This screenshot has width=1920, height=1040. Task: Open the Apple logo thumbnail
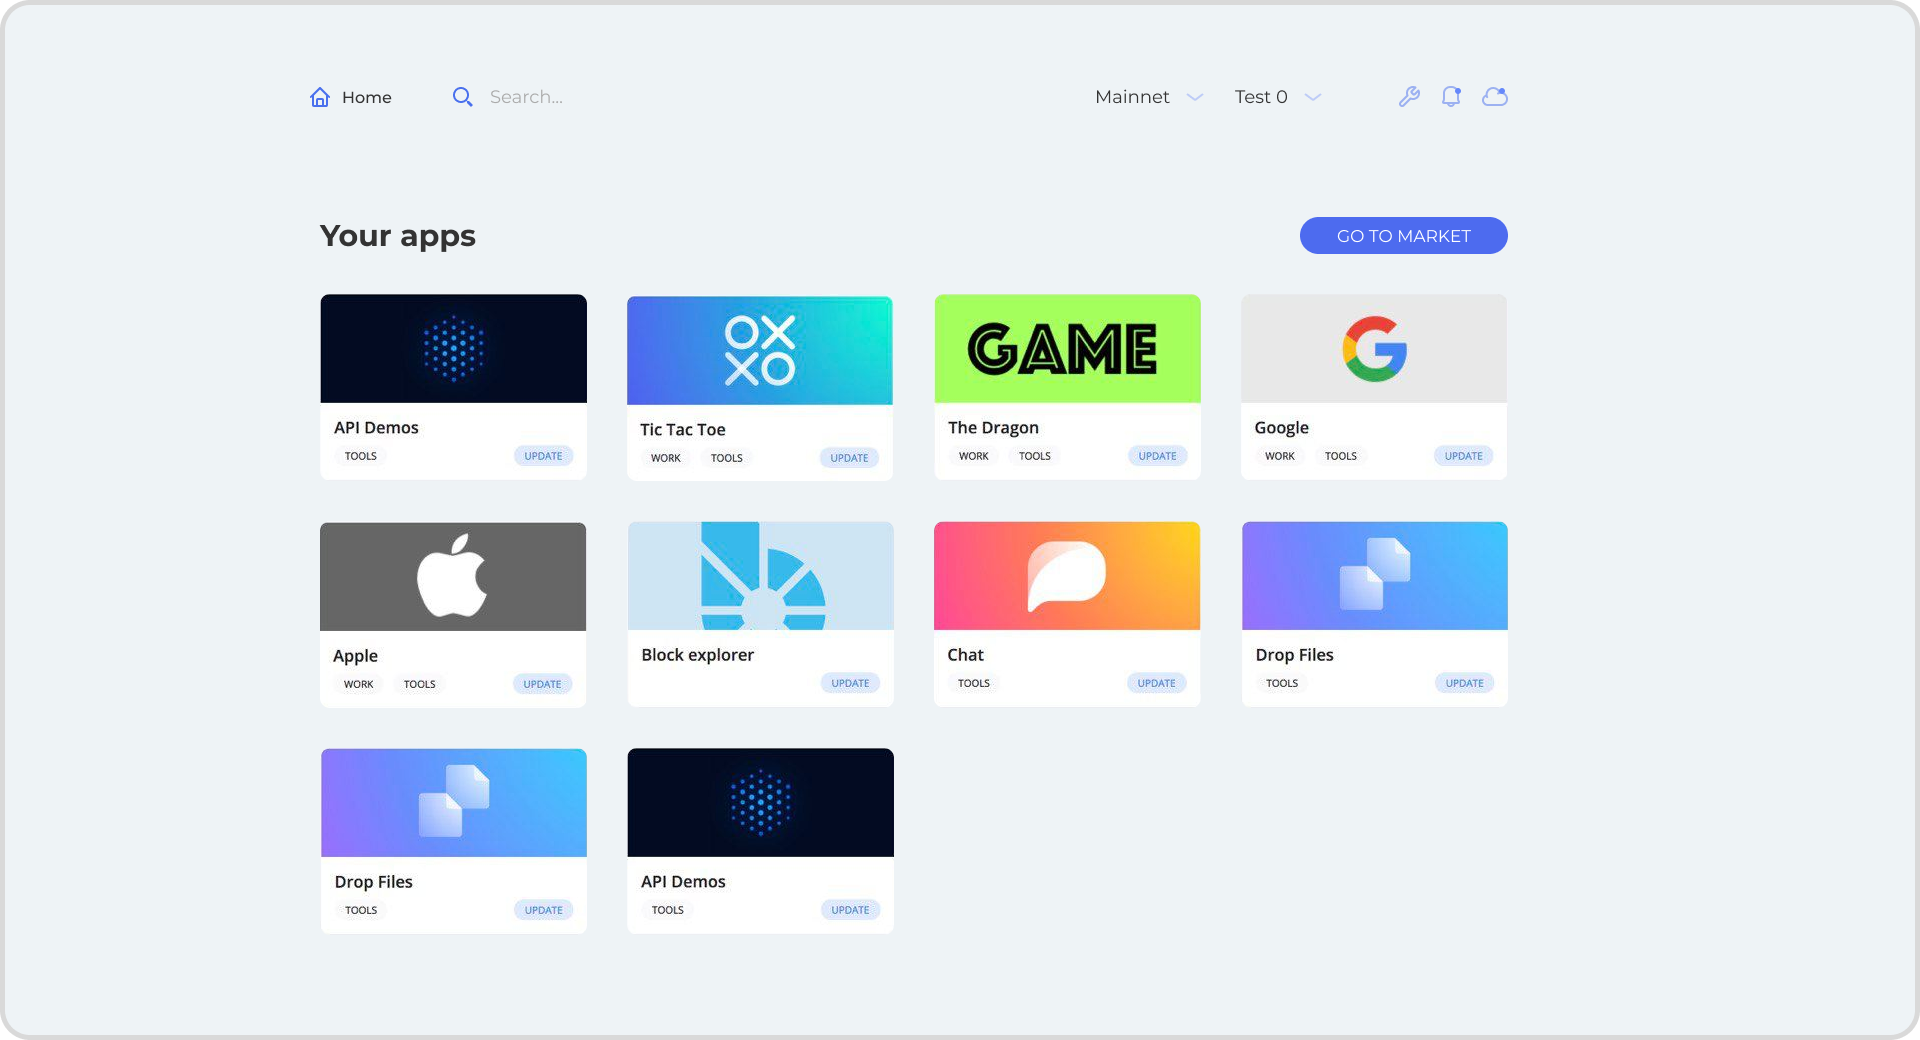pyautogui.click(x=453, y=576)
